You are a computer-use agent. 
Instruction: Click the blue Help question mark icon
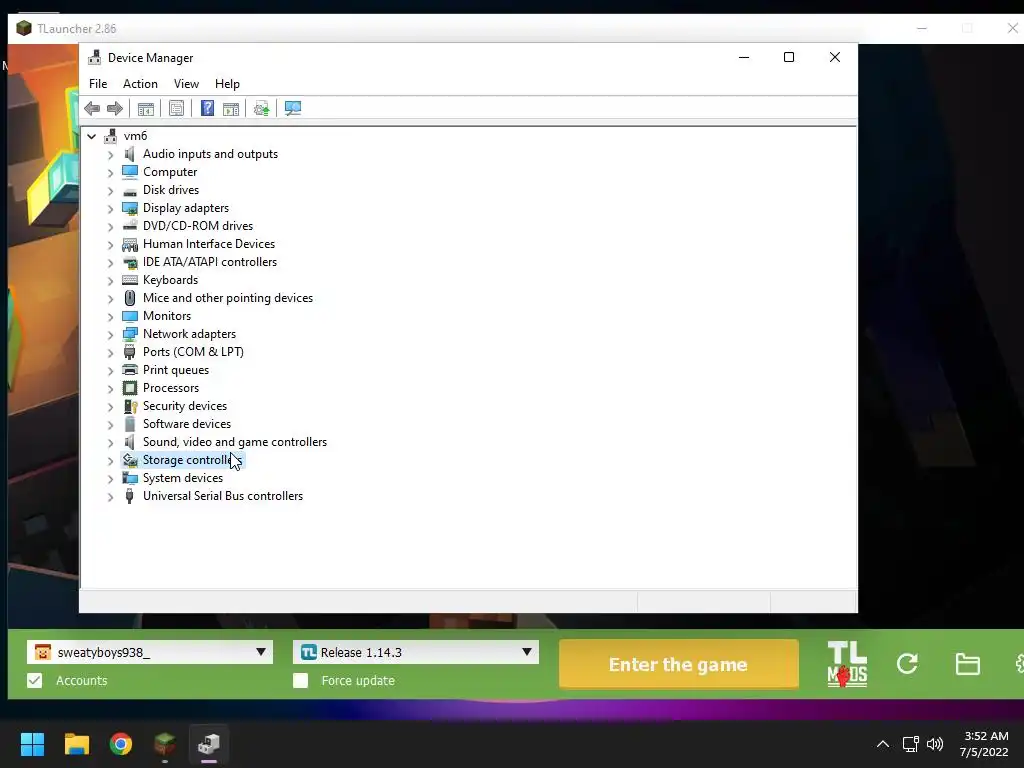pyautogui.click(x=207, y=108)
